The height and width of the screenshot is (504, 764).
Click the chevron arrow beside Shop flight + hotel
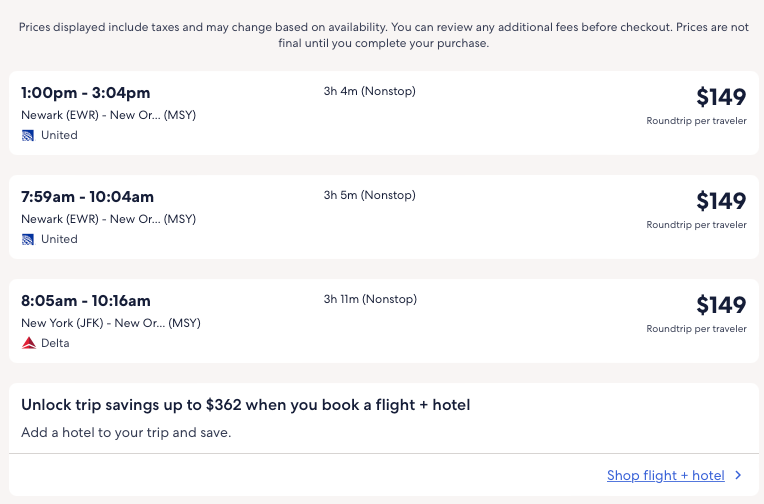point(738,476)
